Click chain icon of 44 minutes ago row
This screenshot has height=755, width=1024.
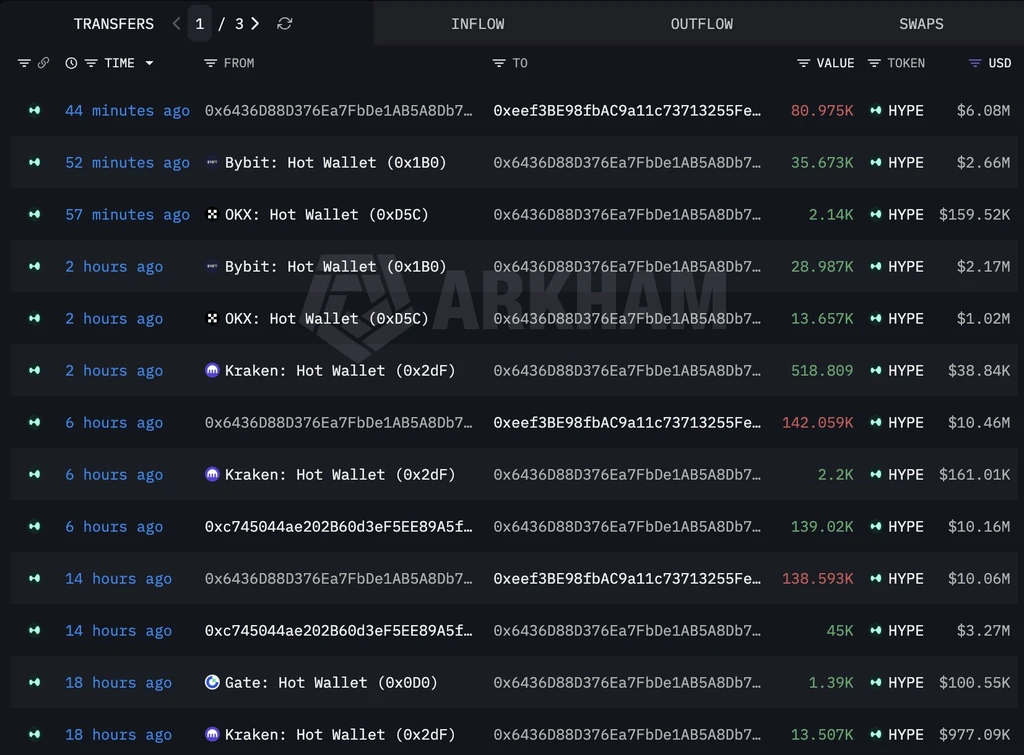tap(35, 110)
